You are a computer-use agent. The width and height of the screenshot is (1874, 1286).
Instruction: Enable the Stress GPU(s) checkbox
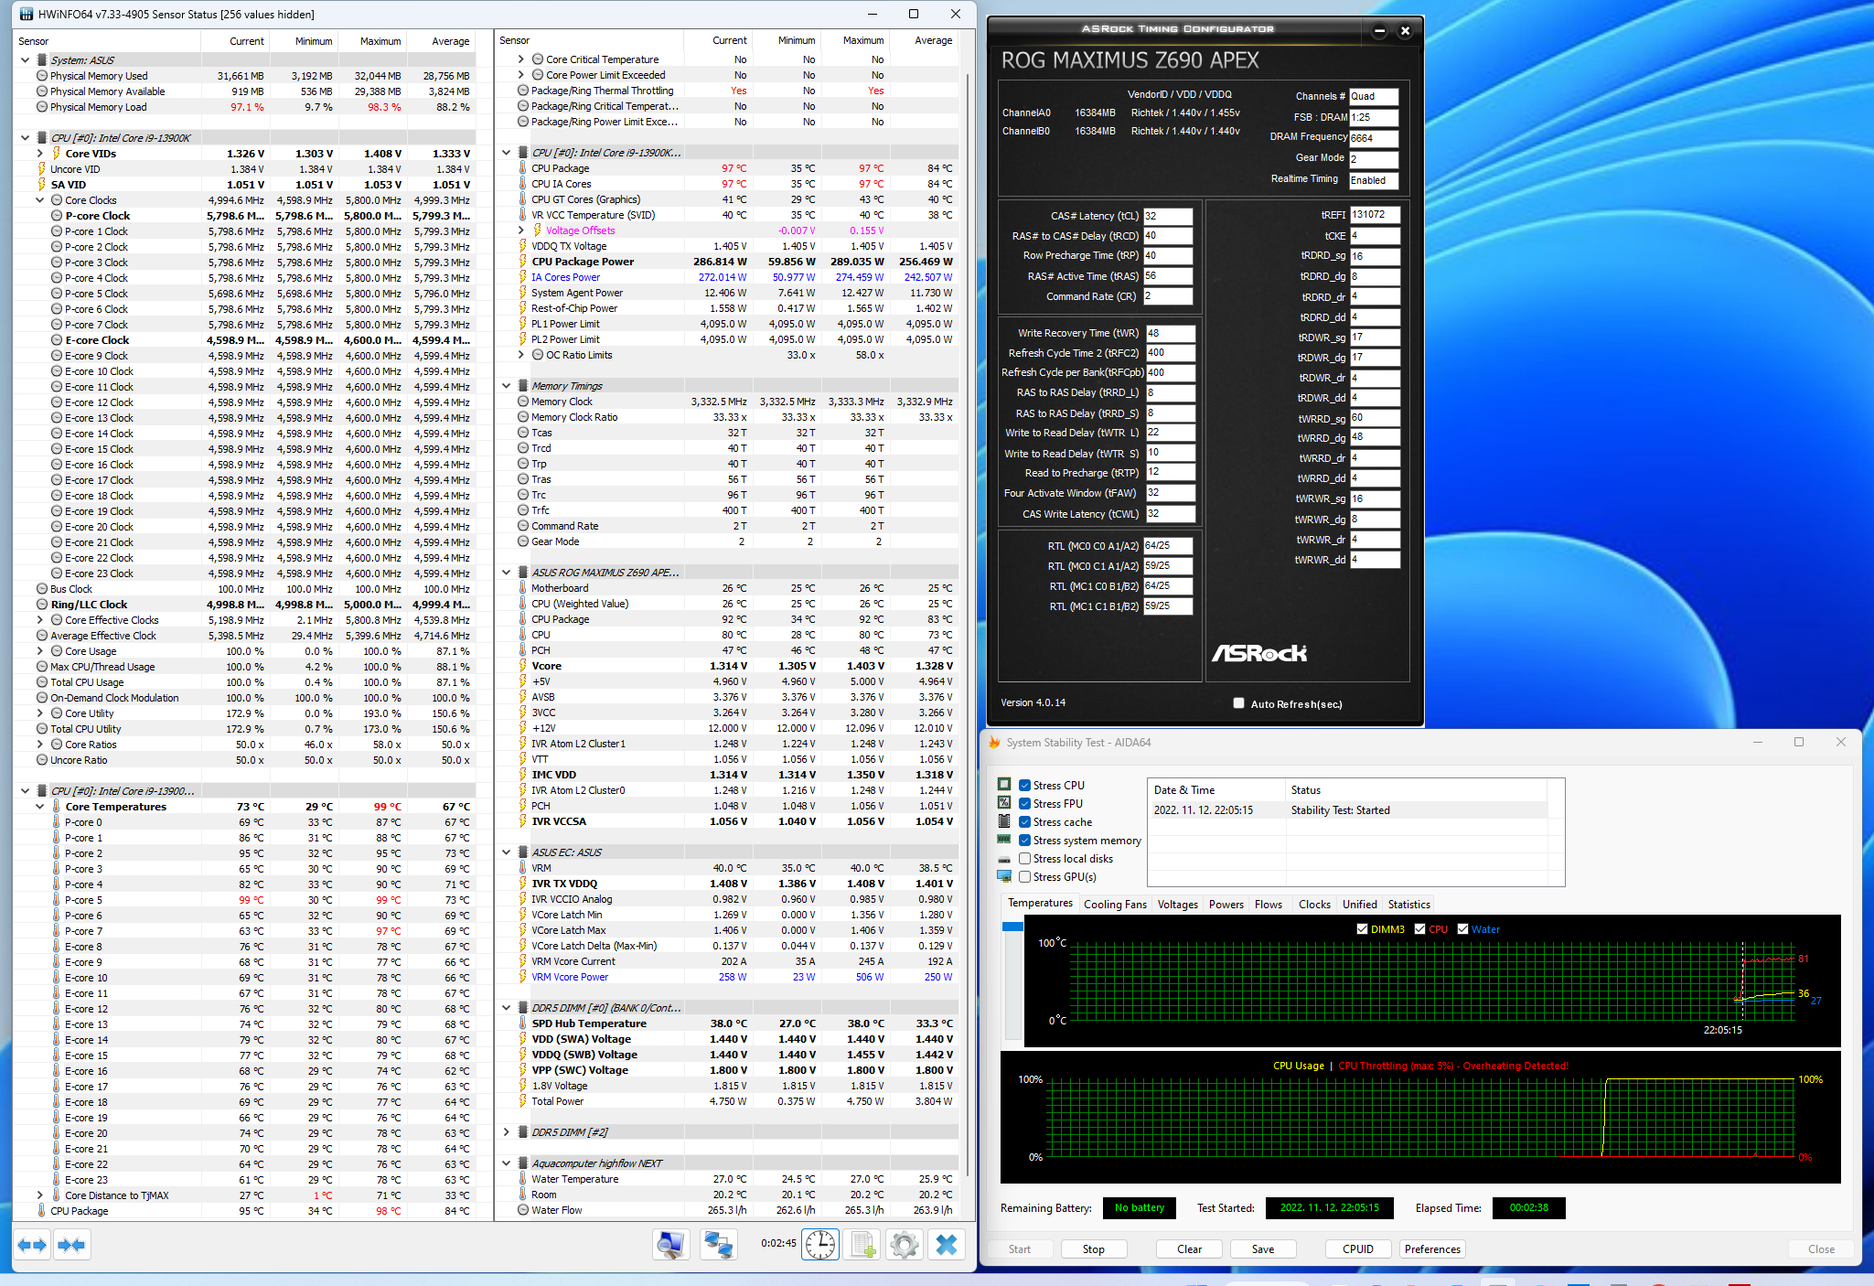pyautogui.click(x=1024, y=877)
